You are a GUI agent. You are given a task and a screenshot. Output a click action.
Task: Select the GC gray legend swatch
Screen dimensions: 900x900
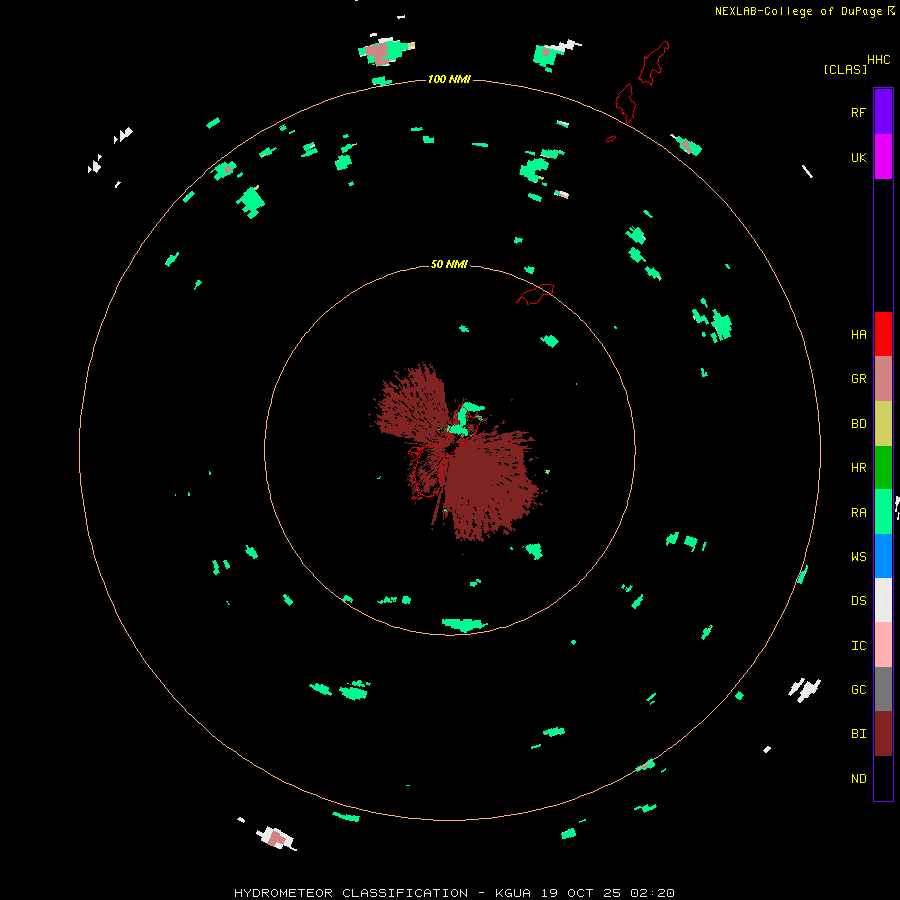(883, 689)
